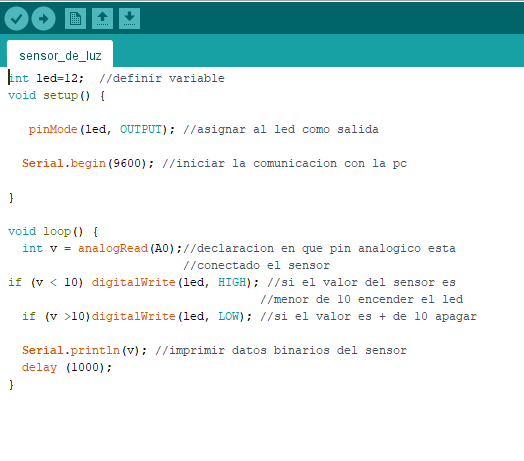Click the 'OUTPUT' keyword
524x461 pixels.
[x=141, y=130]
